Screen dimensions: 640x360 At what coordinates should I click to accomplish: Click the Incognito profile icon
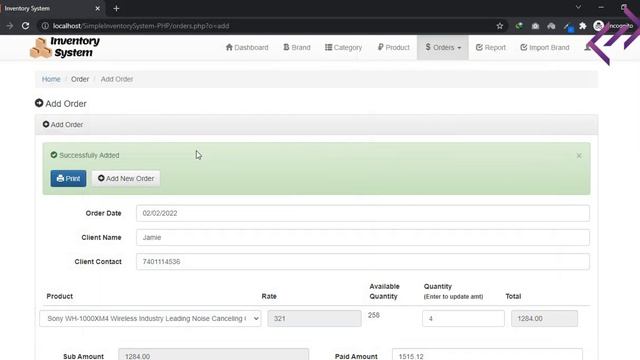(598, 26)
